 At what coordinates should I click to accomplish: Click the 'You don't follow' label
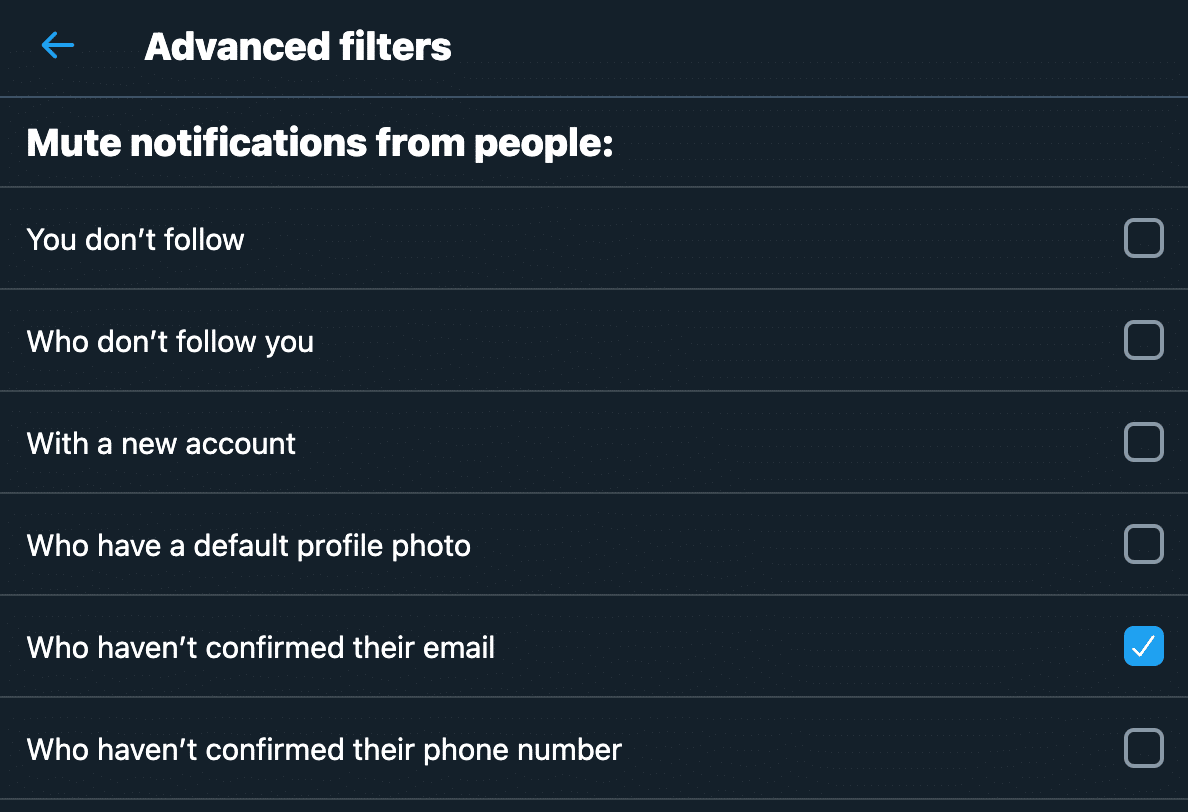135,240
